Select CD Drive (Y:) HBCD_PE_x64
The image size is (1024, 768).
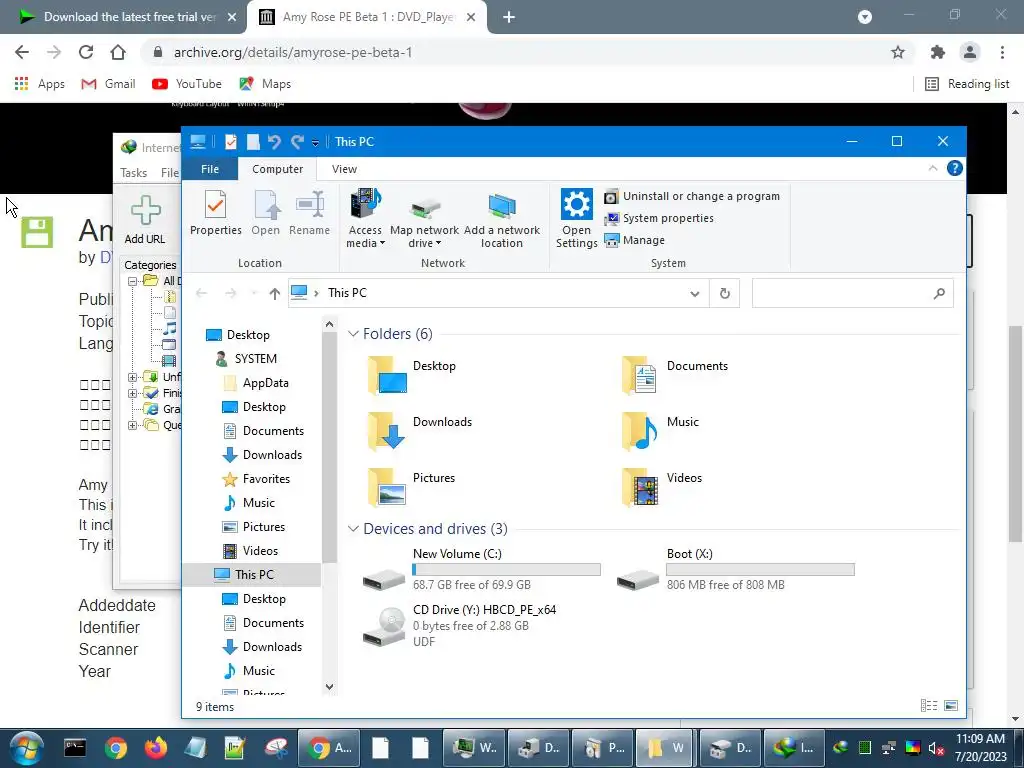point(460,626)
